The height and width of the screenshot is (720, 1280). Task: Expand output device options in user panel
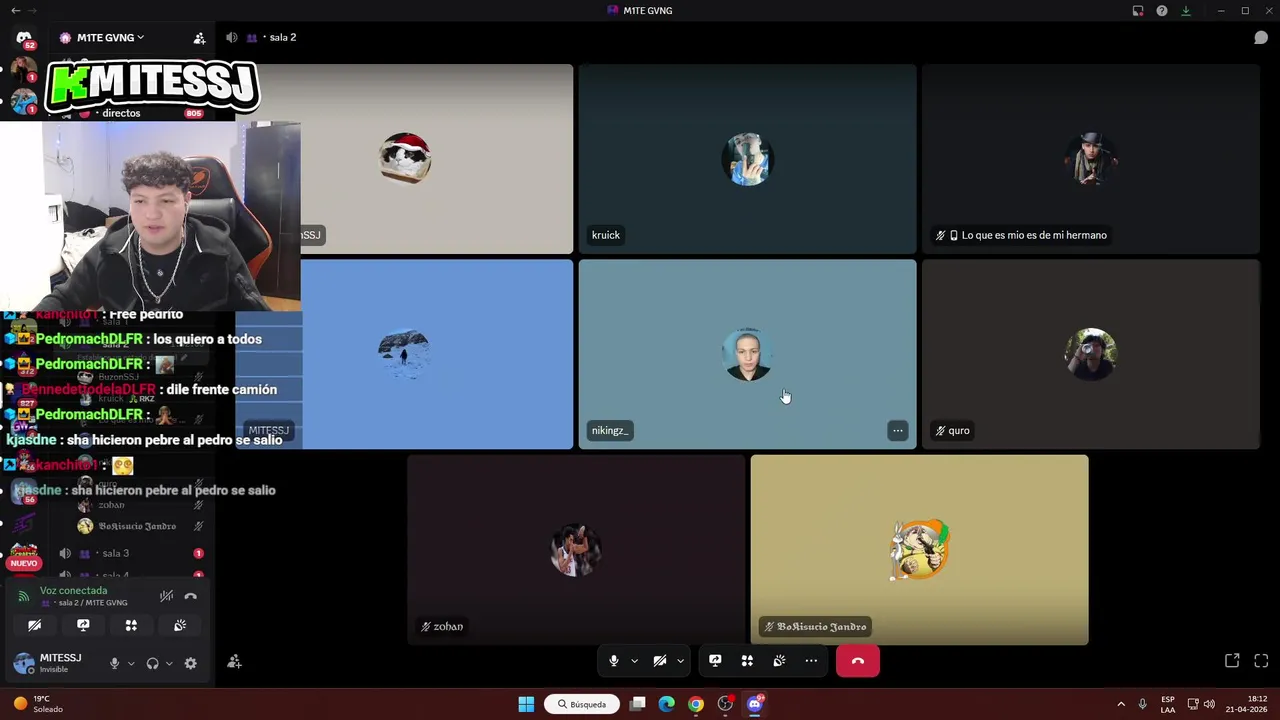168,663
